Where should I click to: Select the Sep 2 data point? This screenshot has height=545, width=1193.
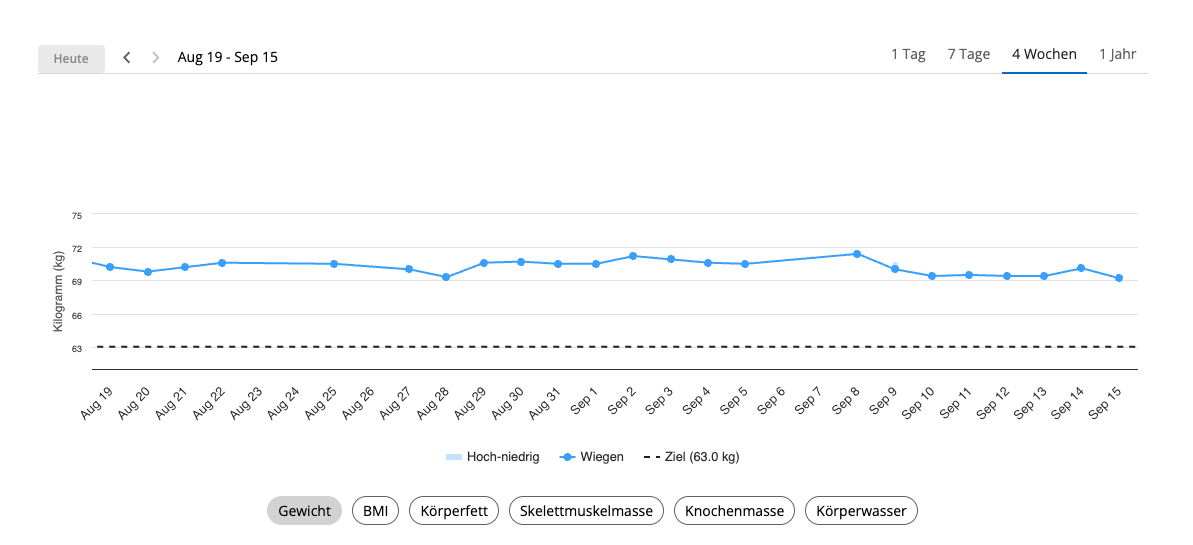pos(633,256)
